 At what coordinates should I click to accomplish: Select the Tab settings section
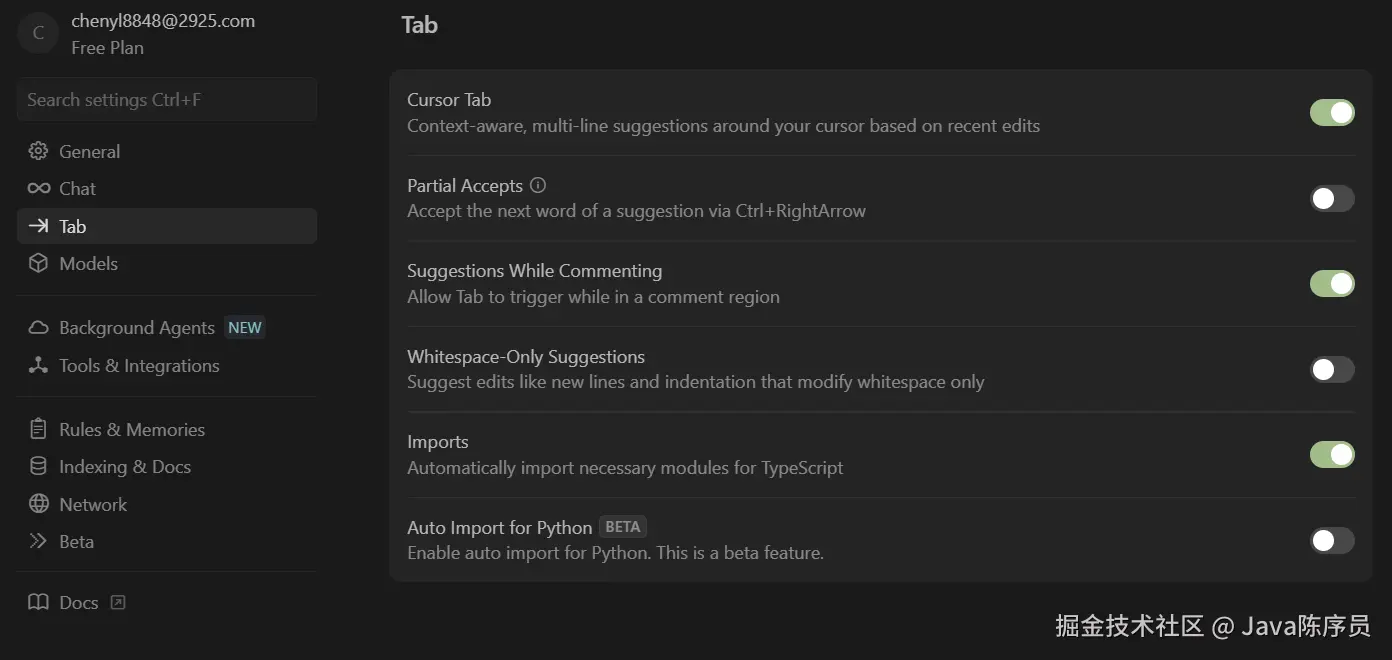166,226
